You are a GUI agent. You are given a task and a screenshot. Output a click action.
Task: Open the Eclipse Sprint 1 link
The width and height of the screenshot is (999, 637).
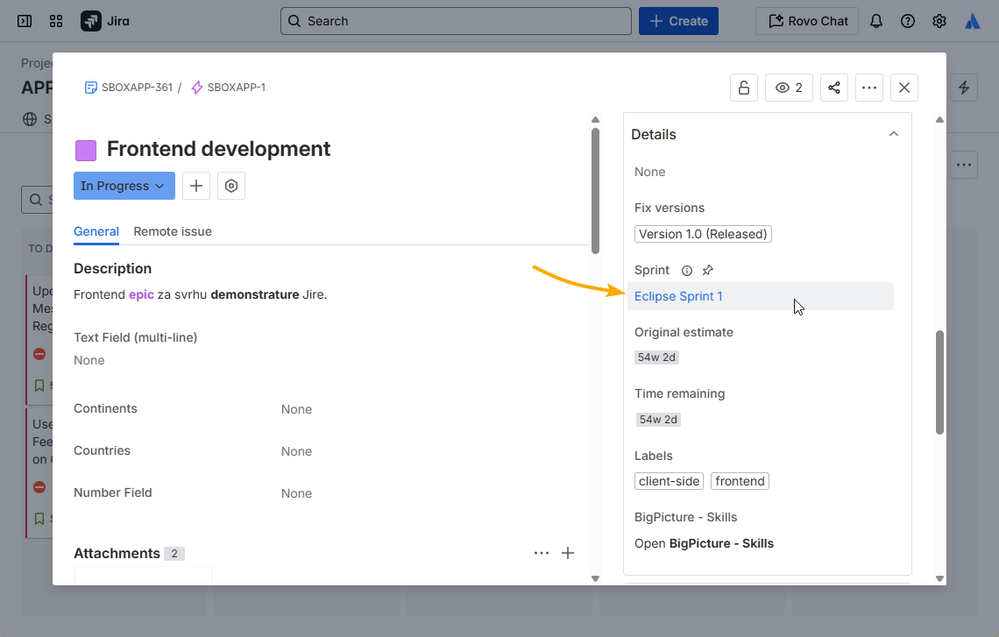[678, 296]
